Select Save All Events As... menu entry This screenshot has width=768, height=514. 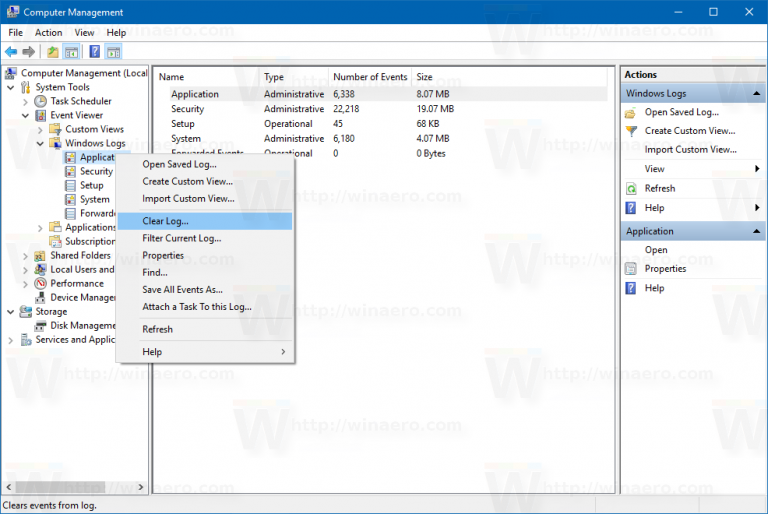tap(182, 290)
